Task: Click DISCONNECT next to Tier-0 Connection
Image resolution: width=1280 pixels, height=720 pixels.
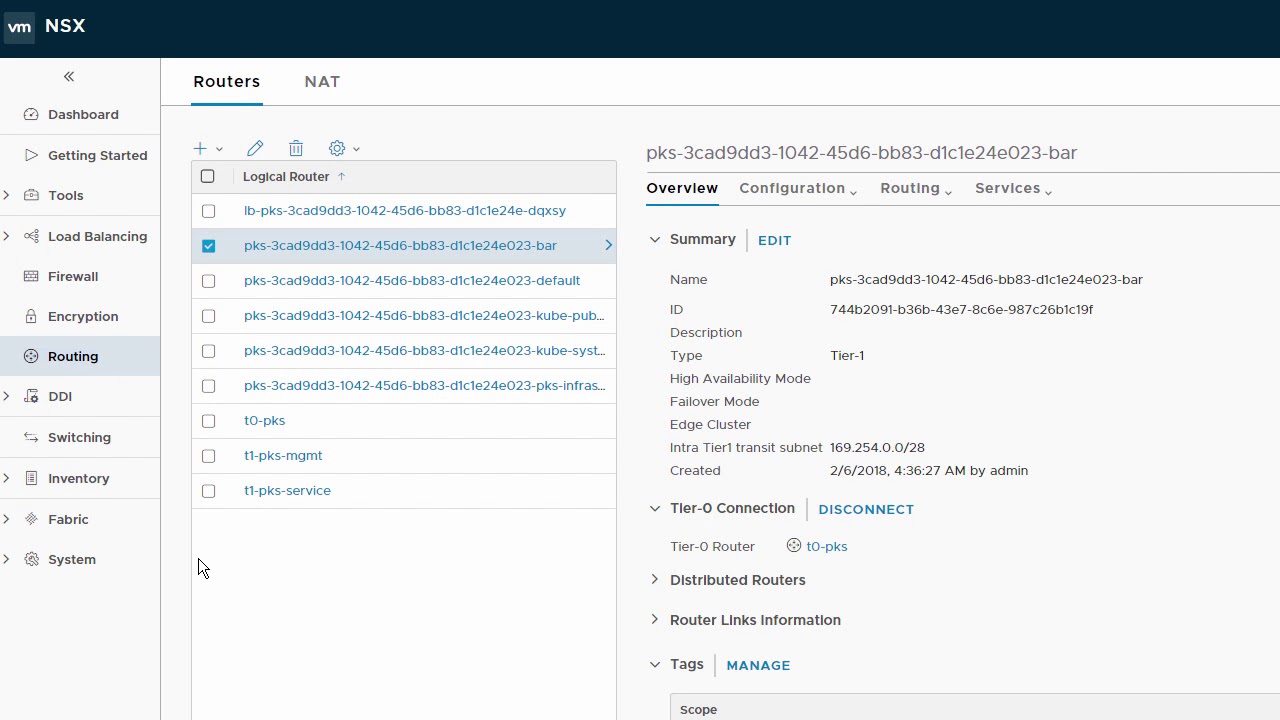Action: point(866,509)
